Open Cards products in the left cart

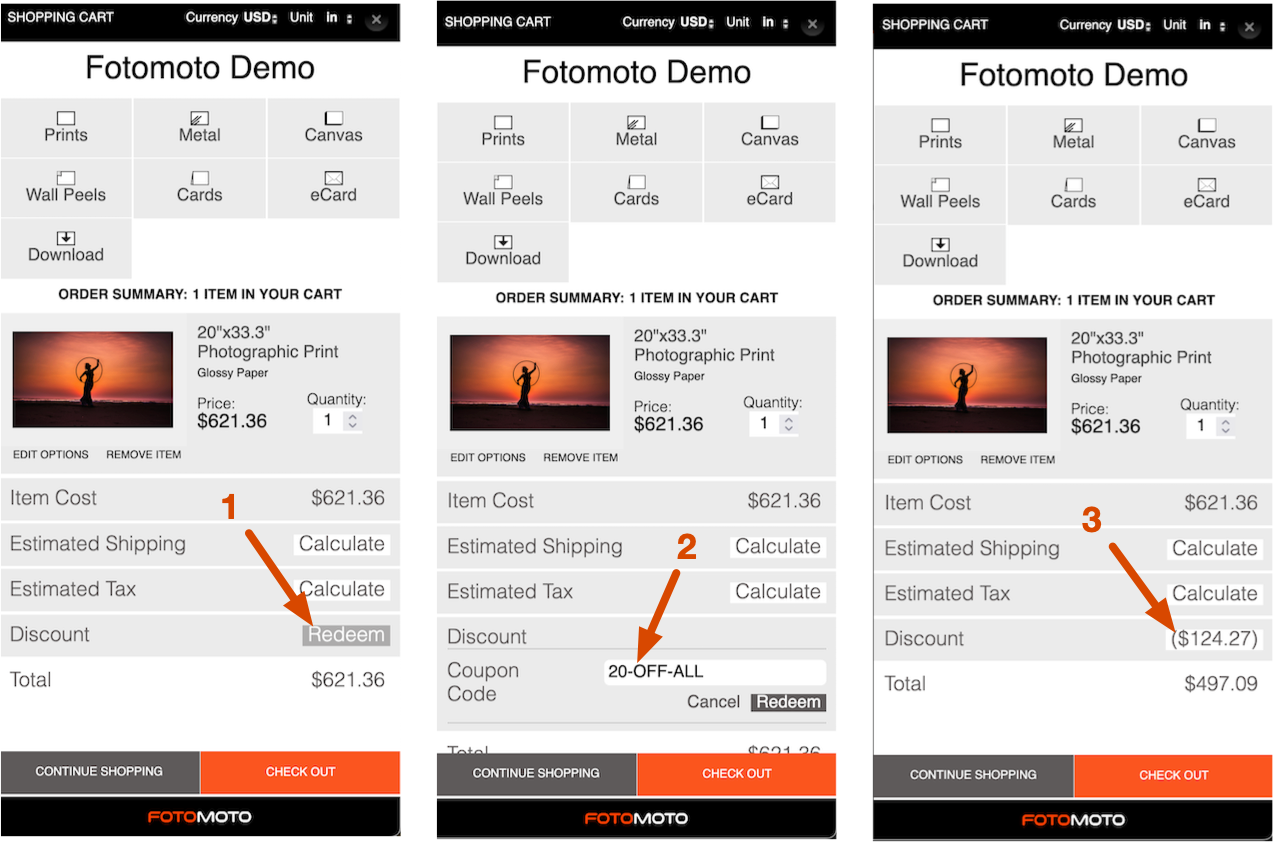[x=200, y=187]
